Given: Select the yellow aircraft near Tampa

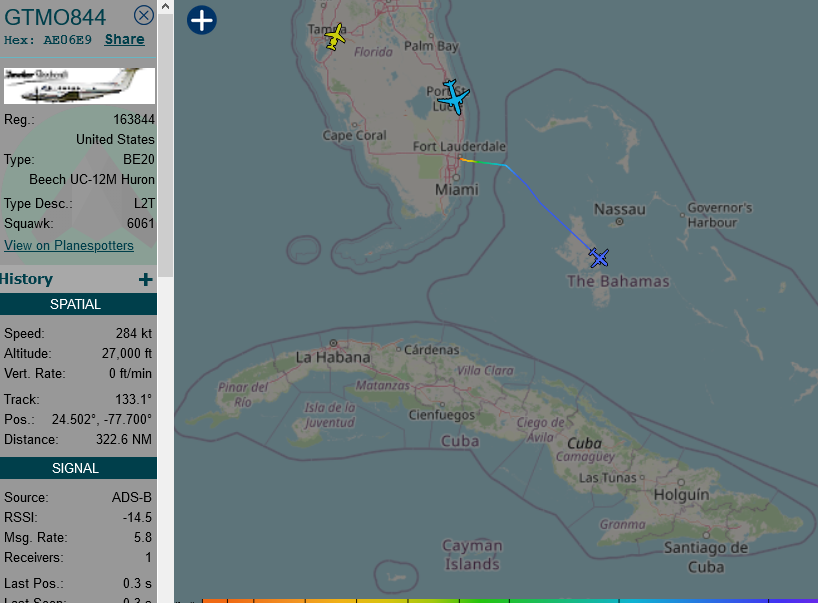Looking at the screenshot, I should [x=335, y=37].
